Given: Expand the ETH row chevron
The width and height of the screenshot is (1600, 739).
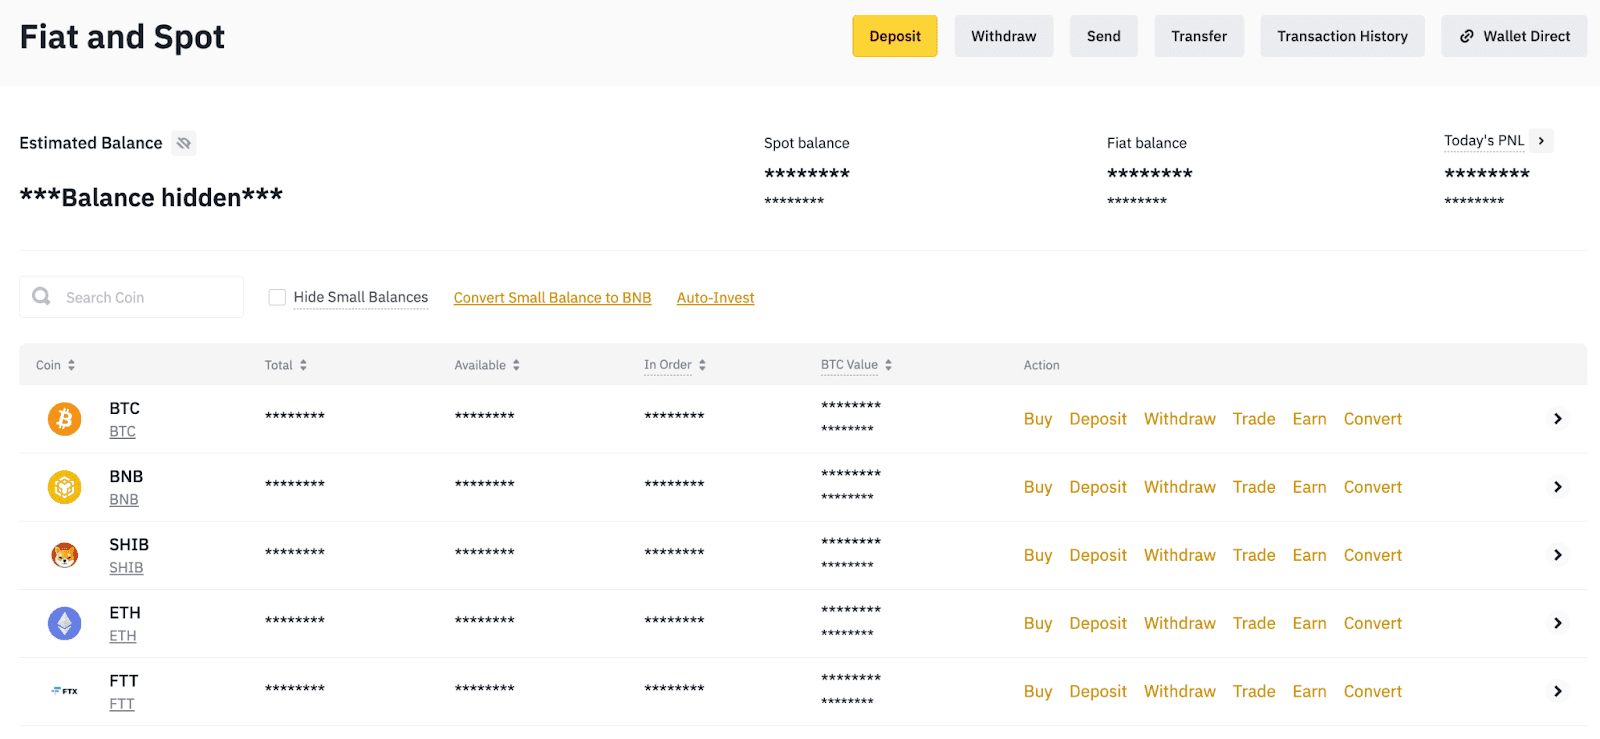Looking at the screenshot, I should [x=1557, y=623].
